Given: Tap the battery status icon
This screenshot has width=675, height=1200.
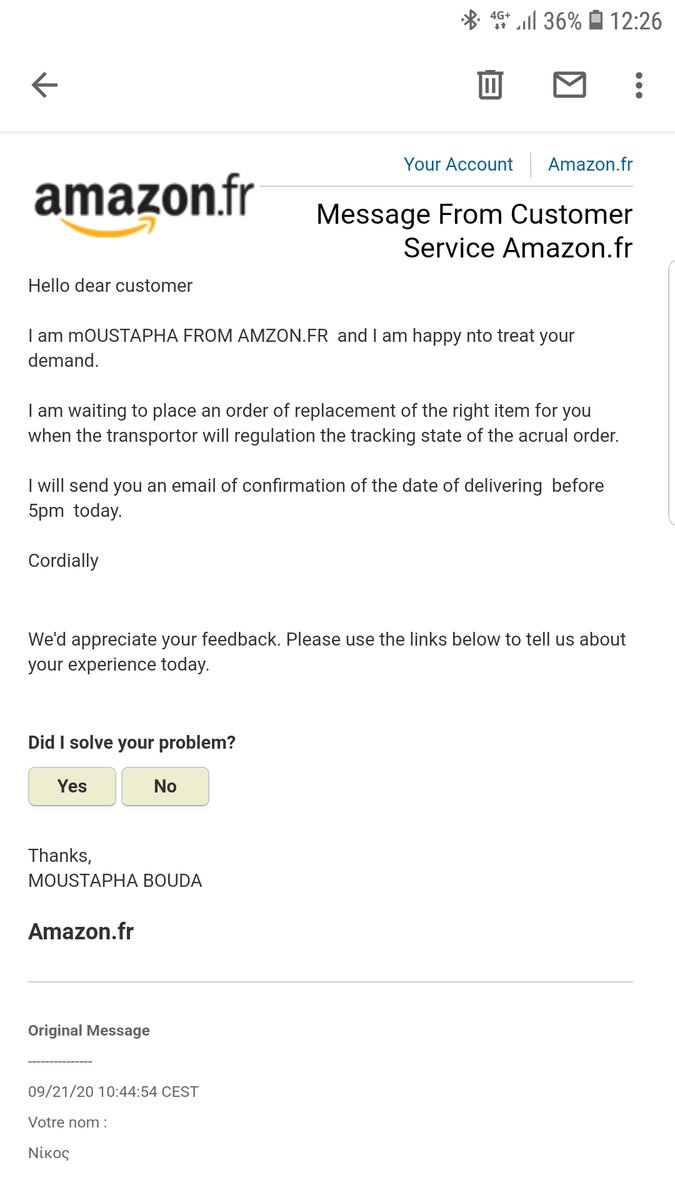Looking at the screenshot, I should [596, 20].
